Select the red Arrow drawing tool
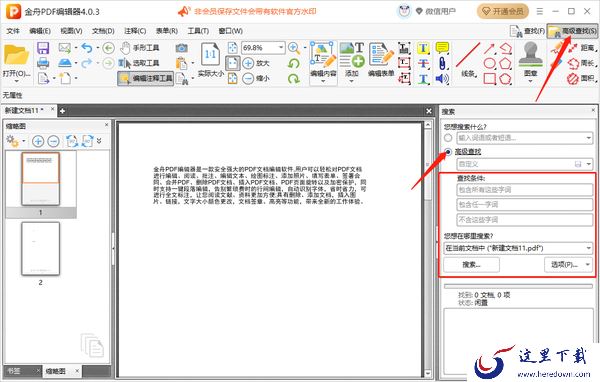600x382 pixels. click(489, 48)
